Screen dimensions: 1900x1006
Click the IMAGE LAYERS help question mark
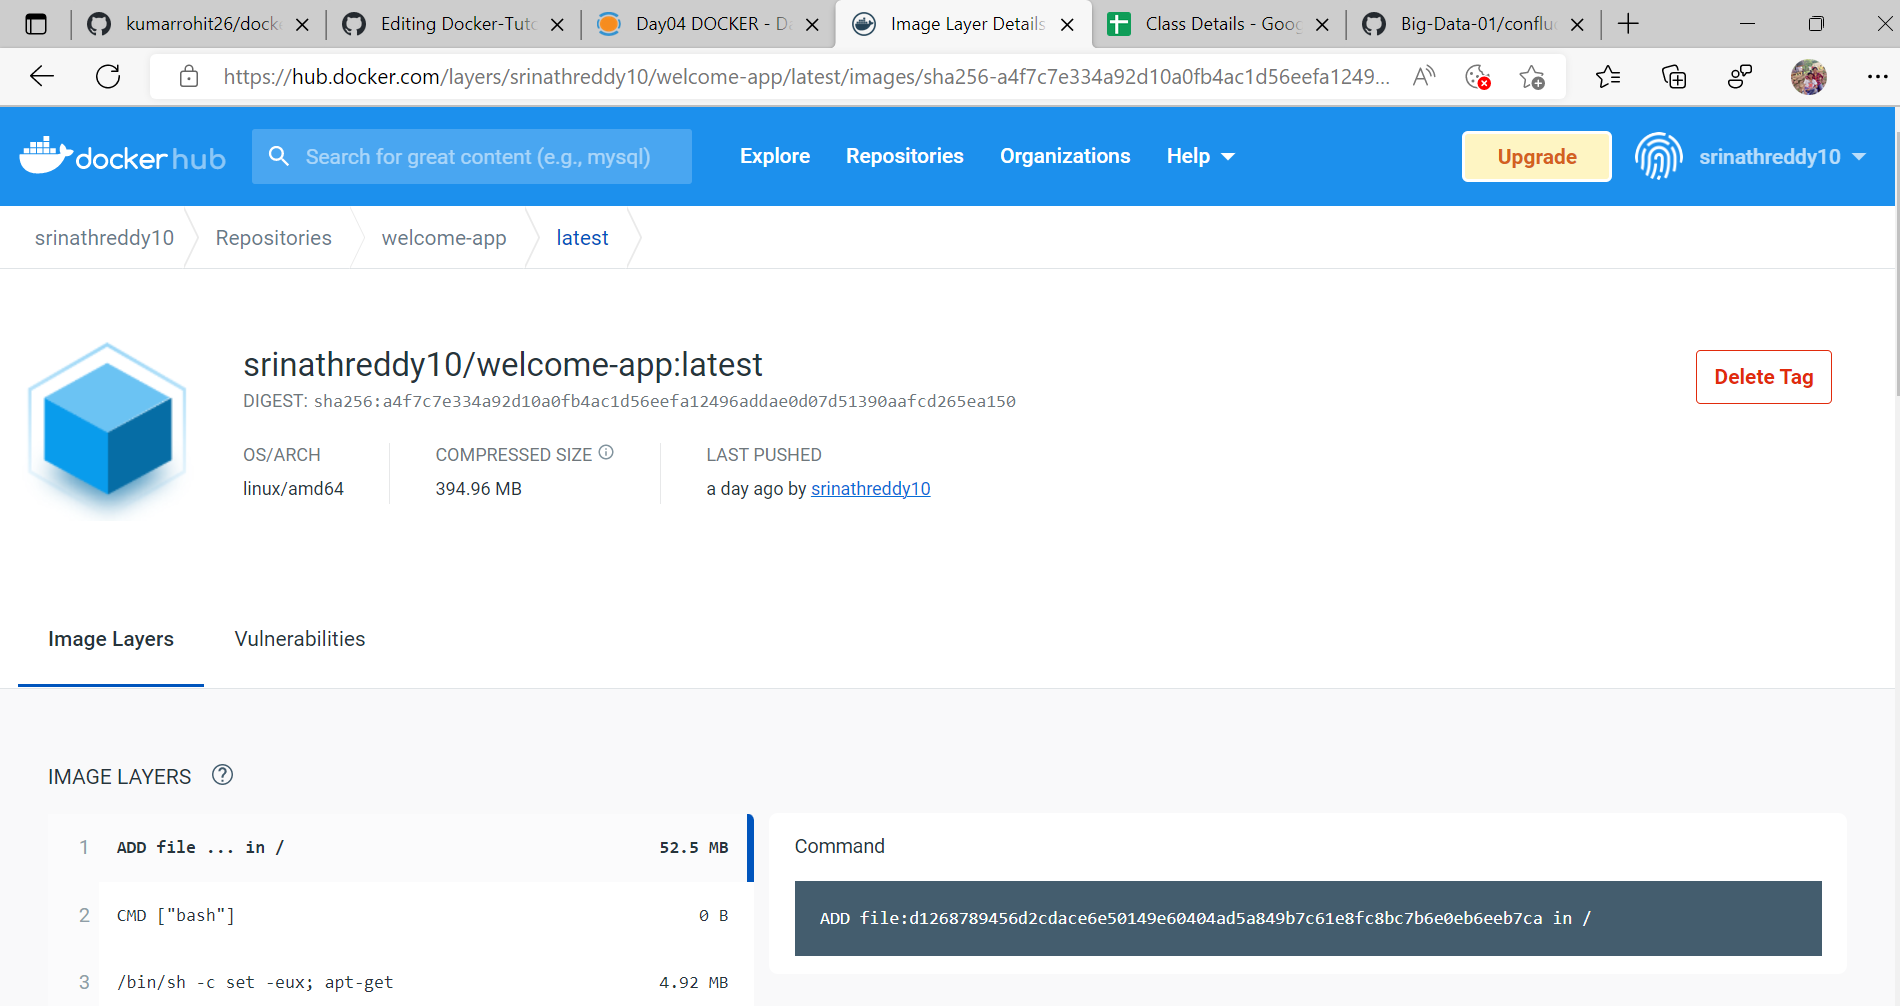coord(222,775)
